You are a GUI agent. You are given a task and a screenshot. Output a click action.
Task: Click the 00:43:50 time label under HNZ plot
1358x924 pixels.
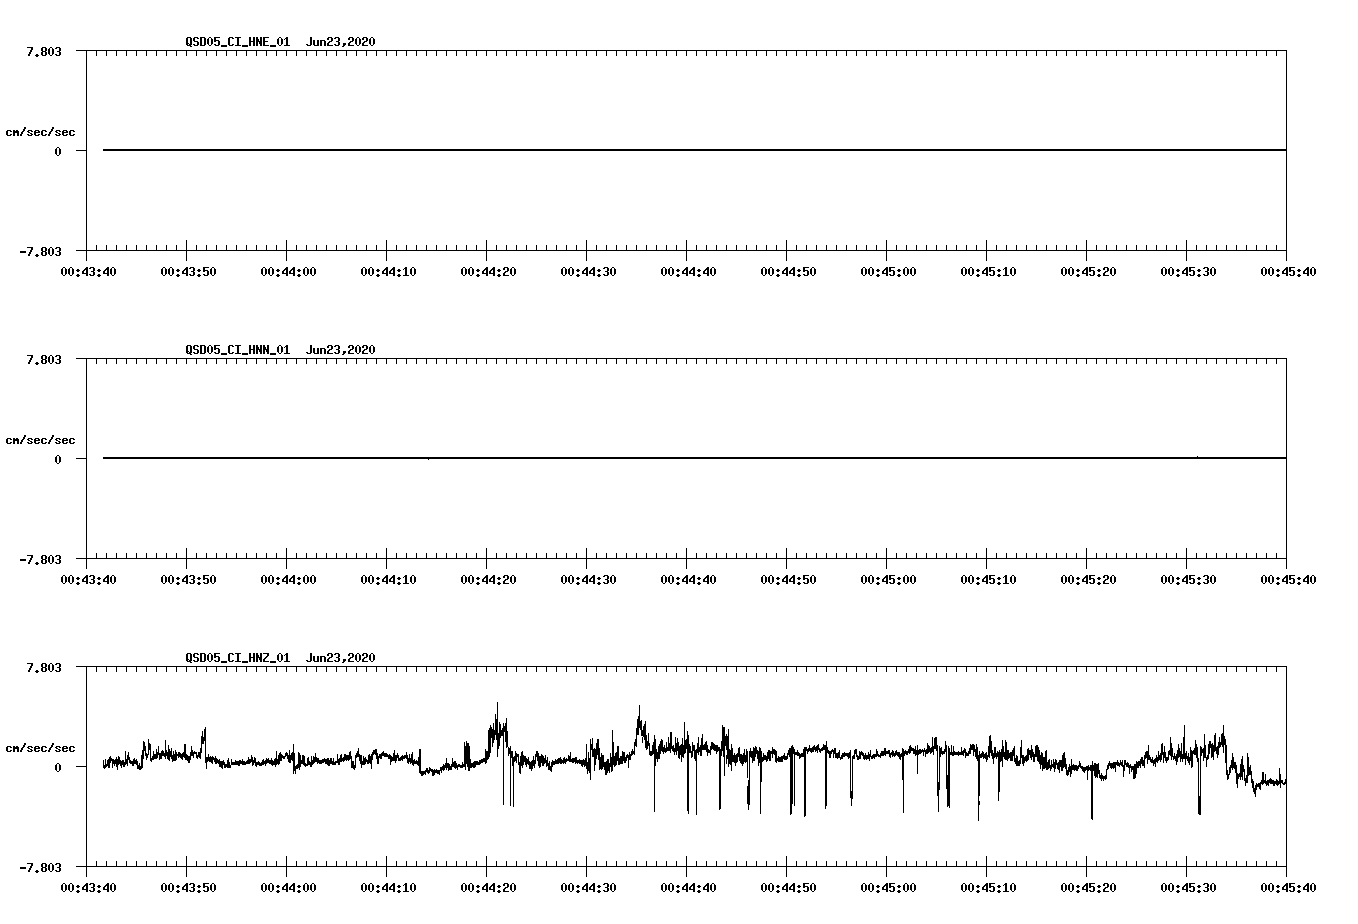click(x=188, y=887)
